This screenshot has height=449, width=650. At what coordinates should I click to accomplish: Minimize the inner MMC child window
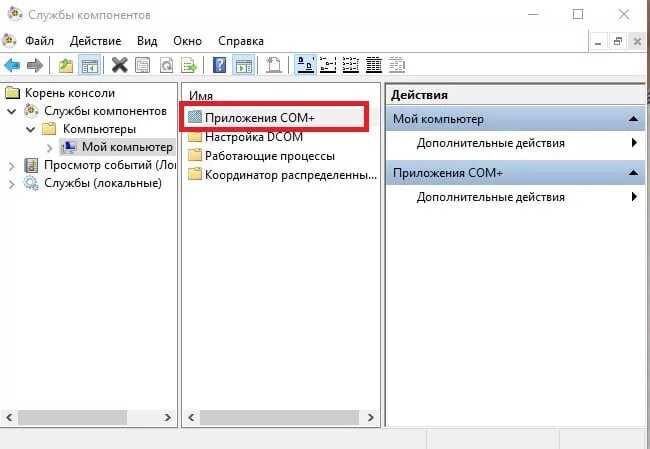pyautogui.click(x=599, y=42)
